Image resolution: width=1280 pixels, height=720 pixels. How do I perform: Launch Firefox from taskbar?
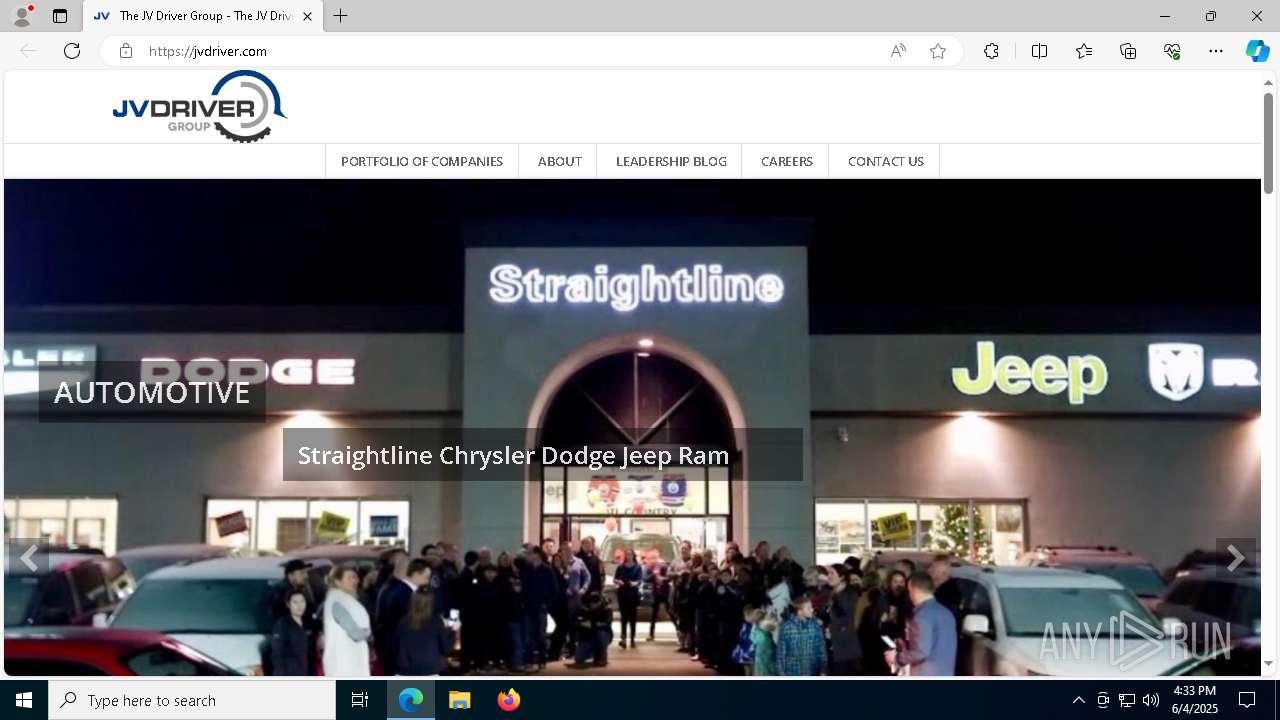(508, 700)
